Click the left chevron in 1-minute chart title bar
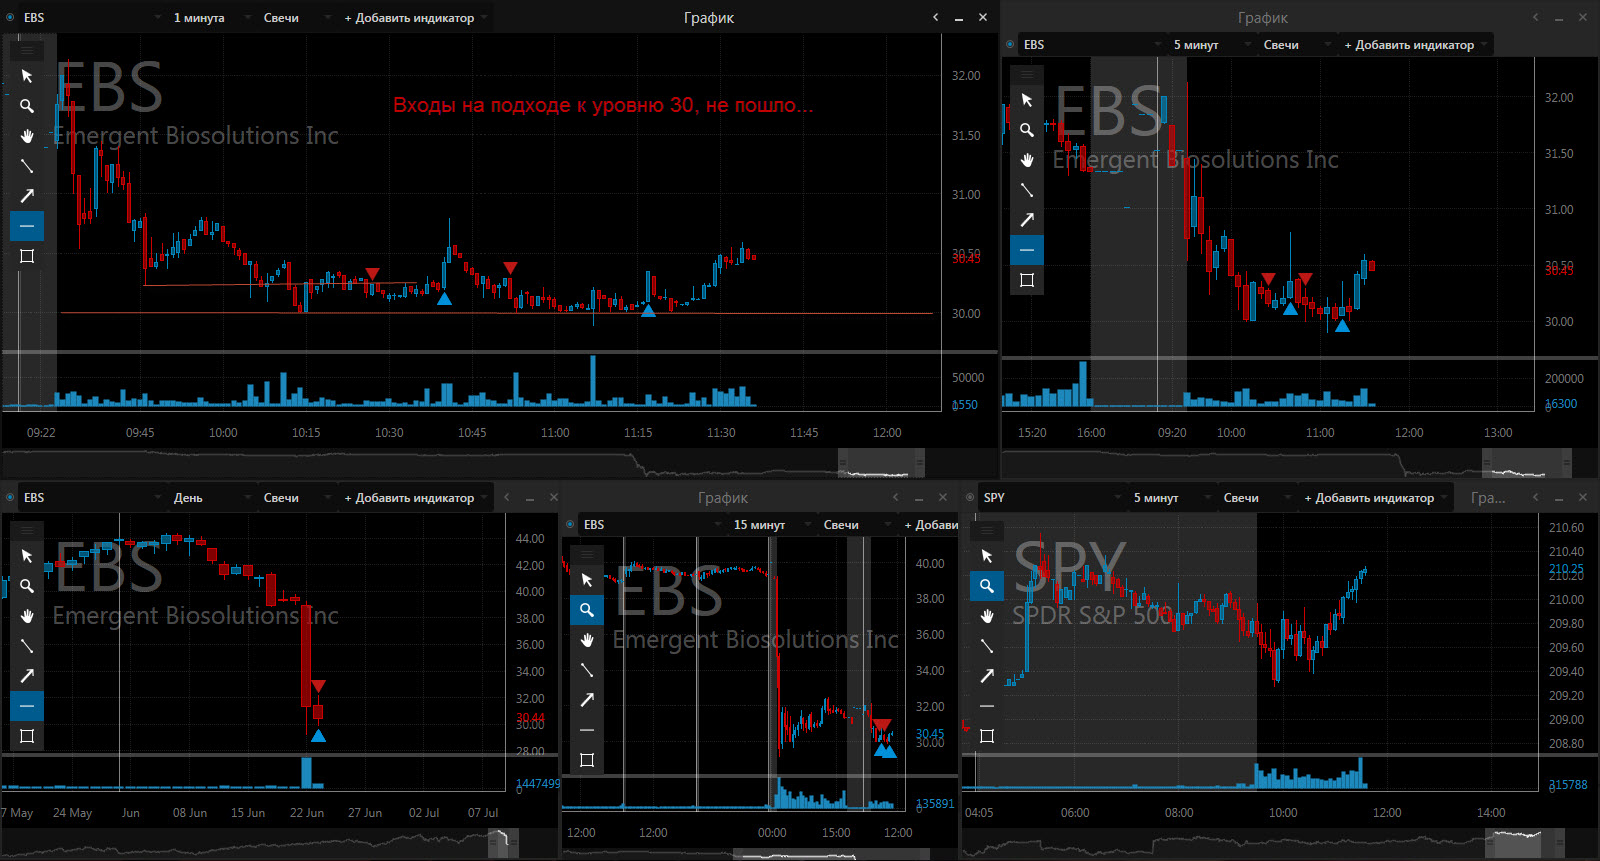Image resolution: width=1600 pixels, height=861 pixels. point(936,17)
